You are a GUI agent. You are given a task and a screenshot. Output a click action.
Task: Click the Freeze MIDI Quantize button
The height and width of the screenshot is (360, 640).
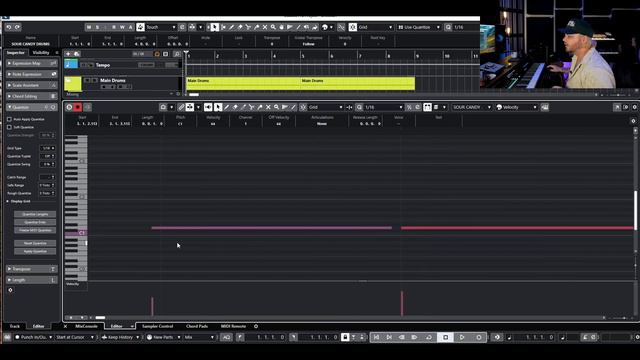pyautogui.click(x=35, y=230)
